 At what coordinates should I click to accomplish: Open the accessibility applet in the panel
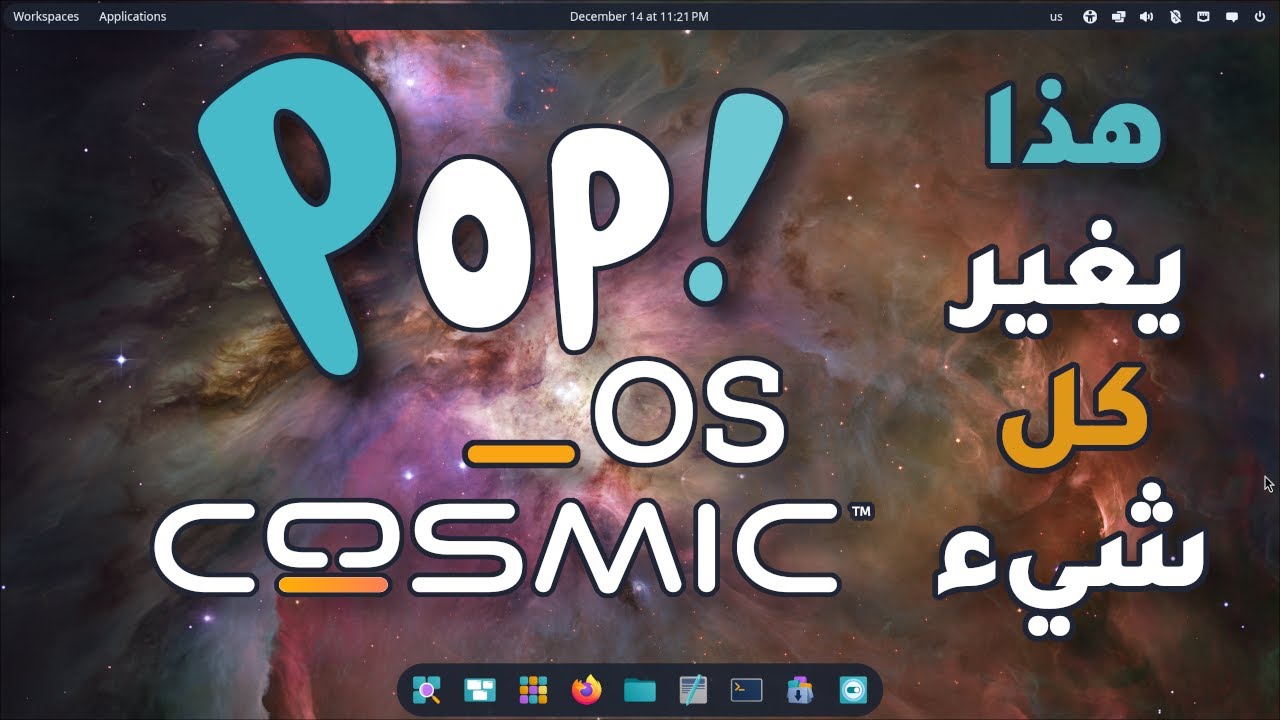(1090, 16)
